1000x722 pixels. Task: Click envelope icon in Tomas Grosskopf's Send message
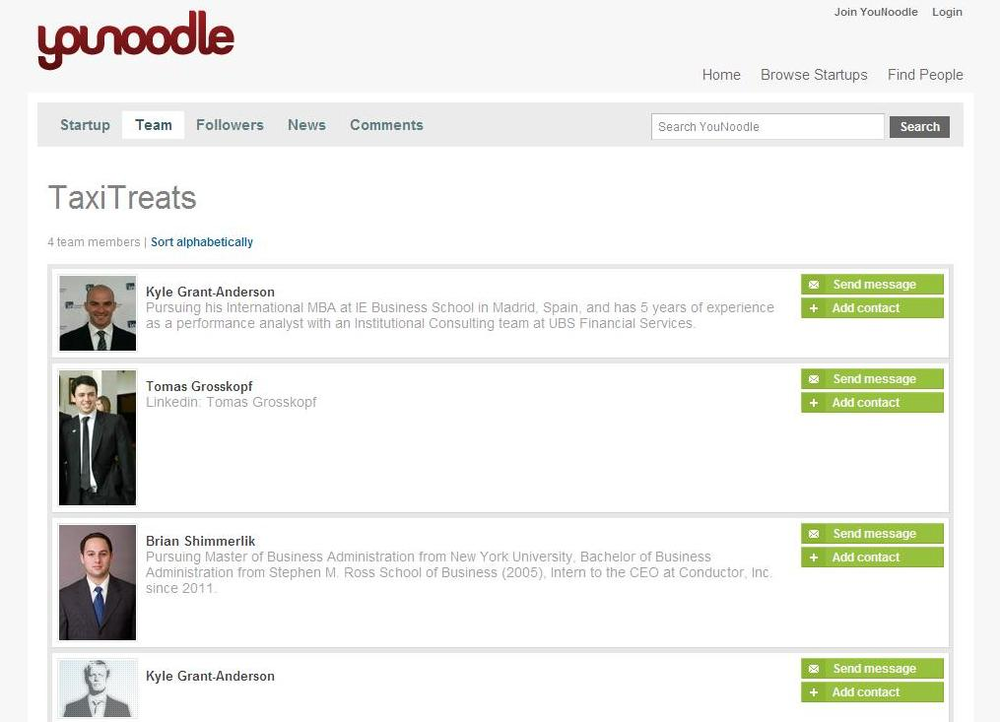(814, 380)
